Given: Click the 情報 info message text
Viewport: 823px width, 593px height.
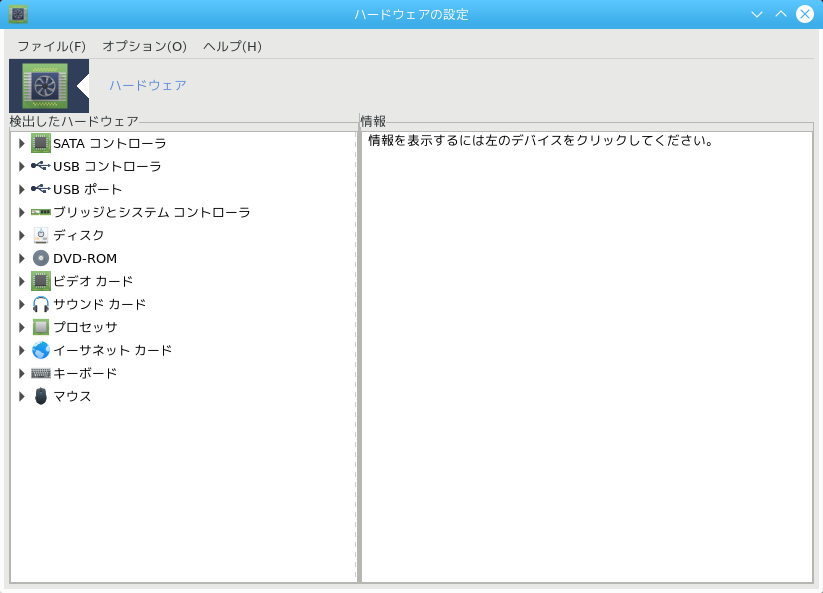Looking at the screenshot, I should click(x=541, y=141).
